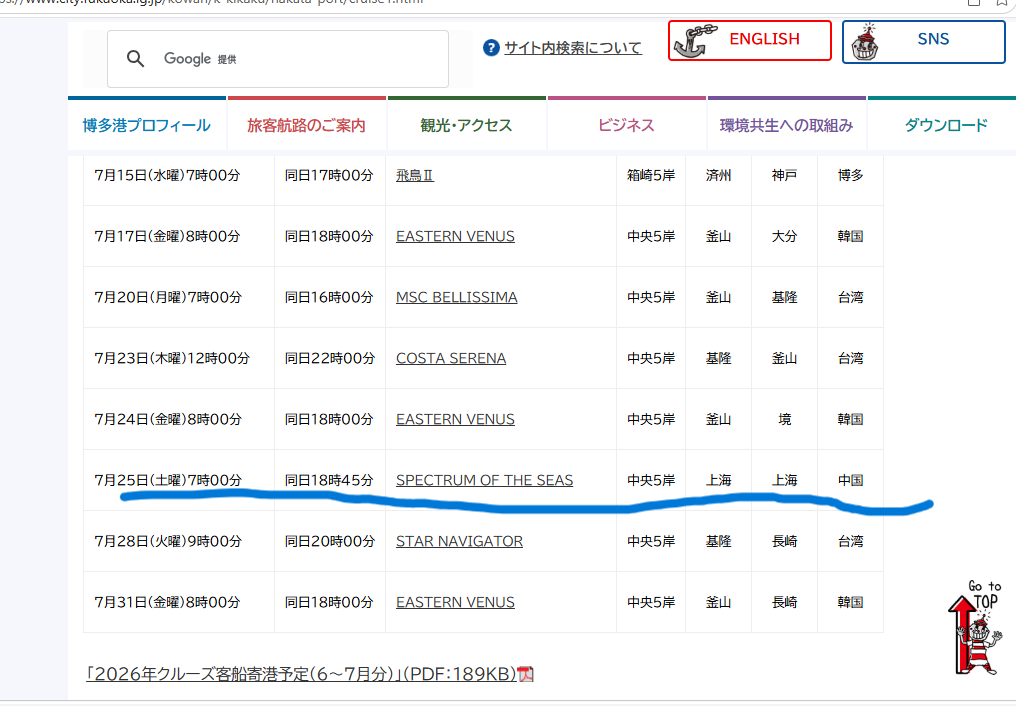Open MSC BELLISSIMA ship link
The height and width of the screenshot is (706, 1016).
click(457, 297)
